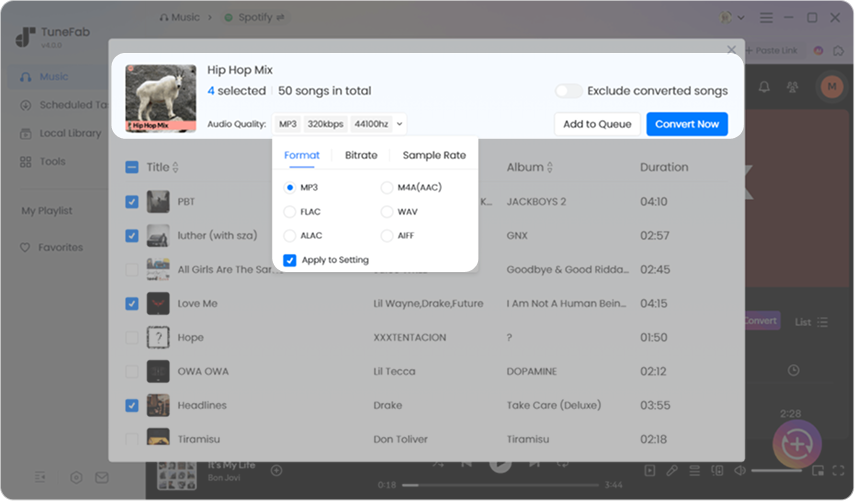Switch to List view in the background
Image resolution: width=855 pixels, height=501 pixels.
point(811,322)
